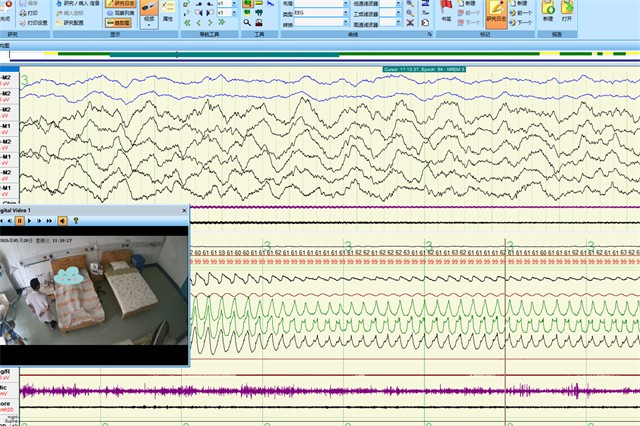
Task: Click the red bookmark flag icon
Action: click(x=447, y=7)
